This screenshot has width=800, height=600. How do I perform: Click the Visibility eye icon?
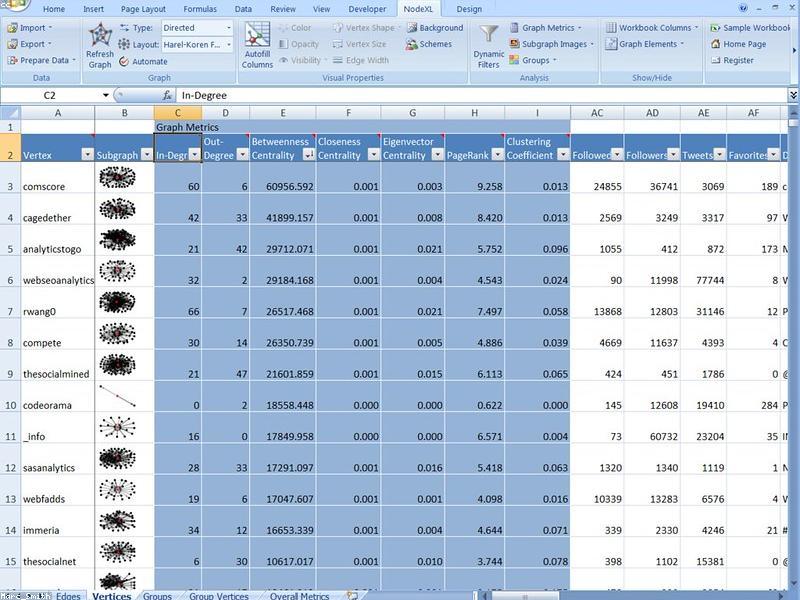tap(283, 60)
